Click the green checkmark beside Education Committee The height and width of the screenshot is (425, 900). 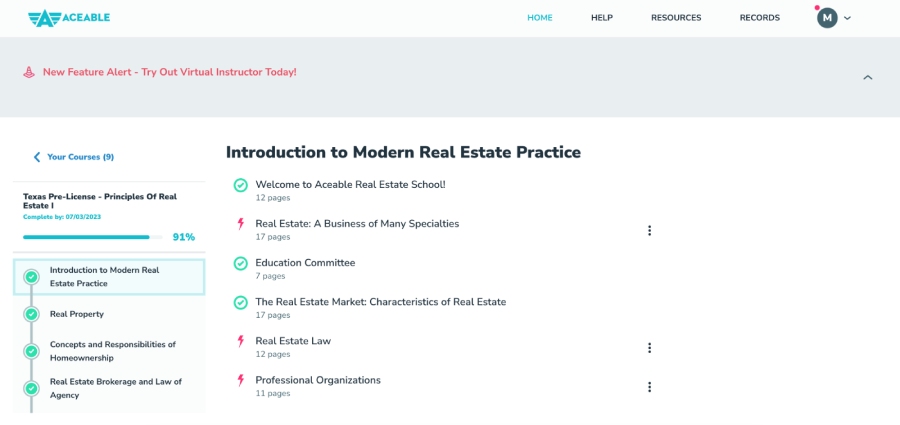[x=240, y=263]
